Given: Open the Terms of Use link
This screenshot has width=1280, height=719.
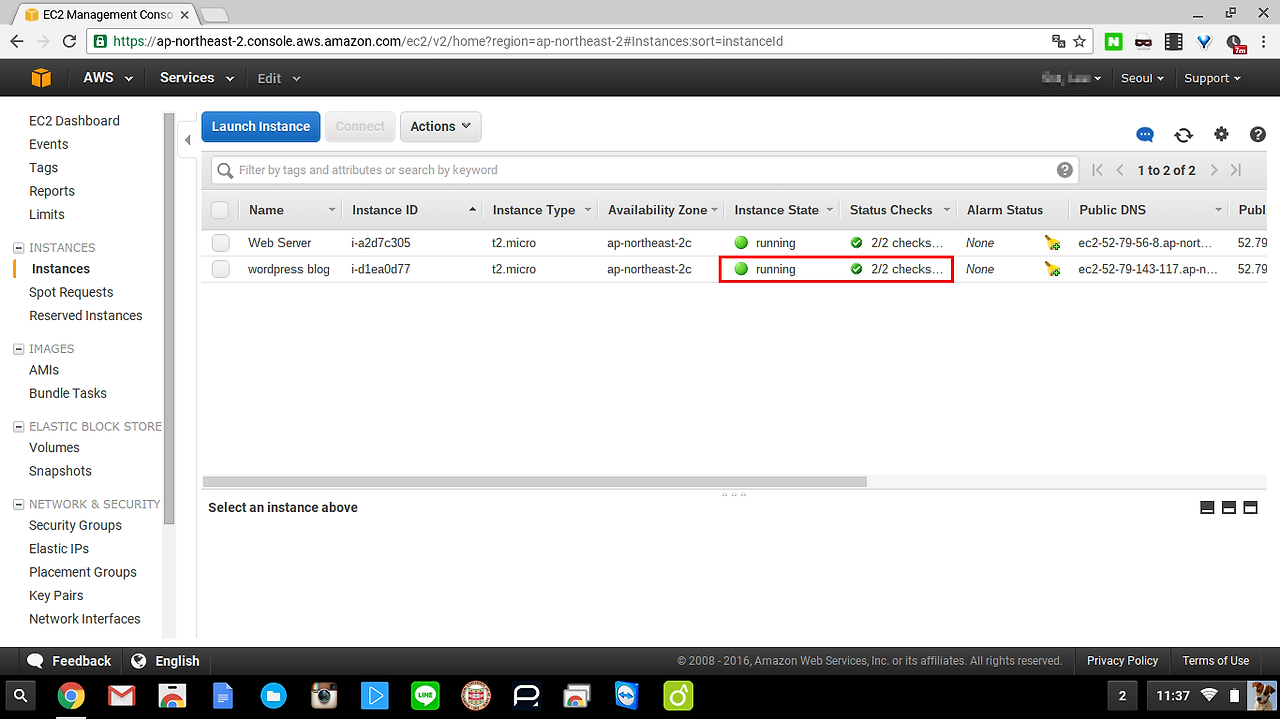Looking at the screenshot, I should pos(1215,661).
